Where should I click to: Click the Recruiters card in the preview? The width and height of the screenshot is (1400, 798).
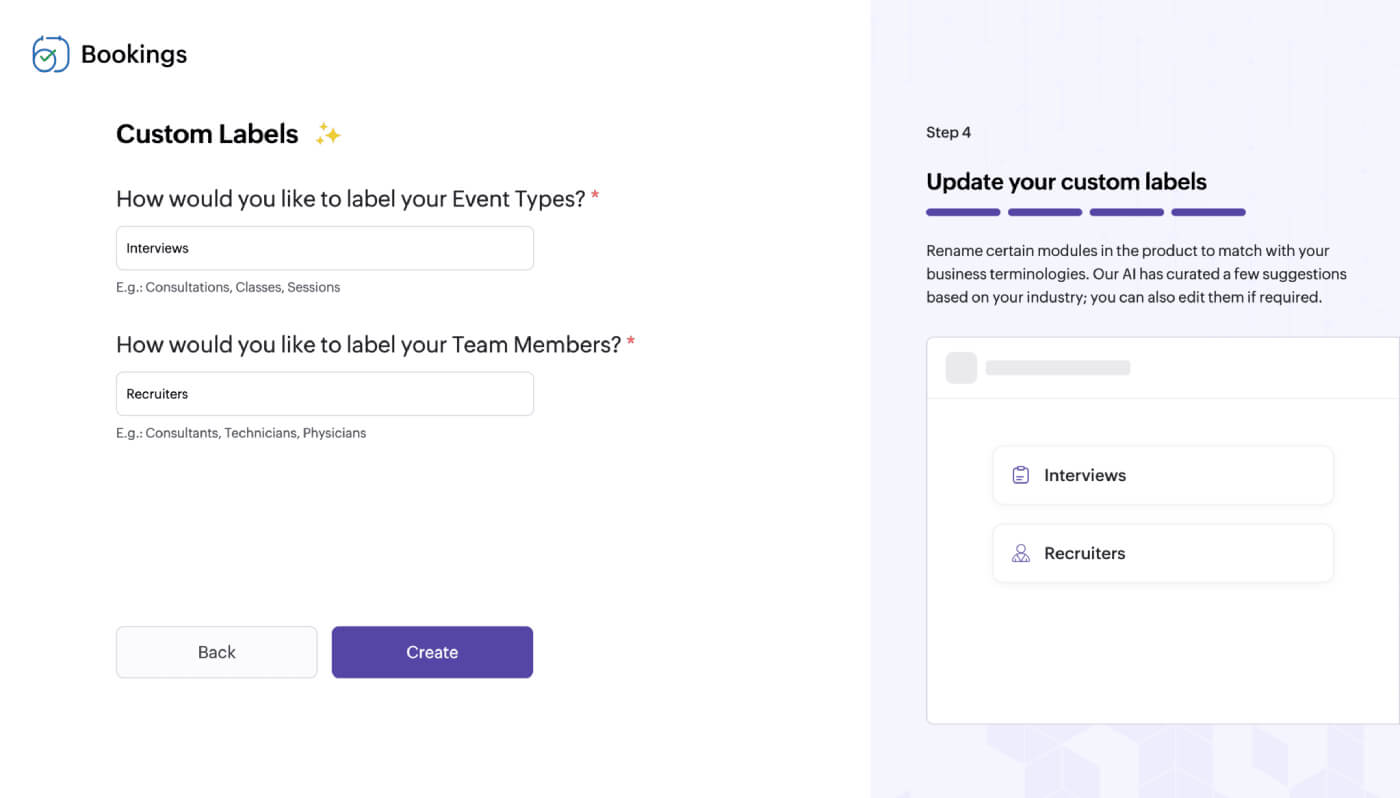pyautogui.click(x=1162, y=552)
